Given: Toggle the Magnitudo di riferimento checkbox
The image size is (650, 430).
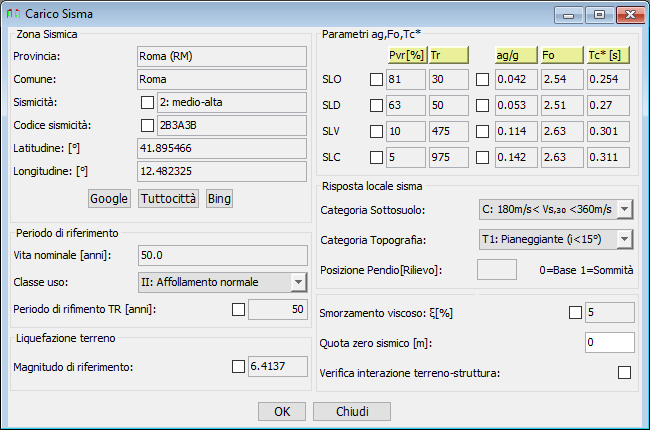Looking at the screenshot, I should click(x=238, y=366).
